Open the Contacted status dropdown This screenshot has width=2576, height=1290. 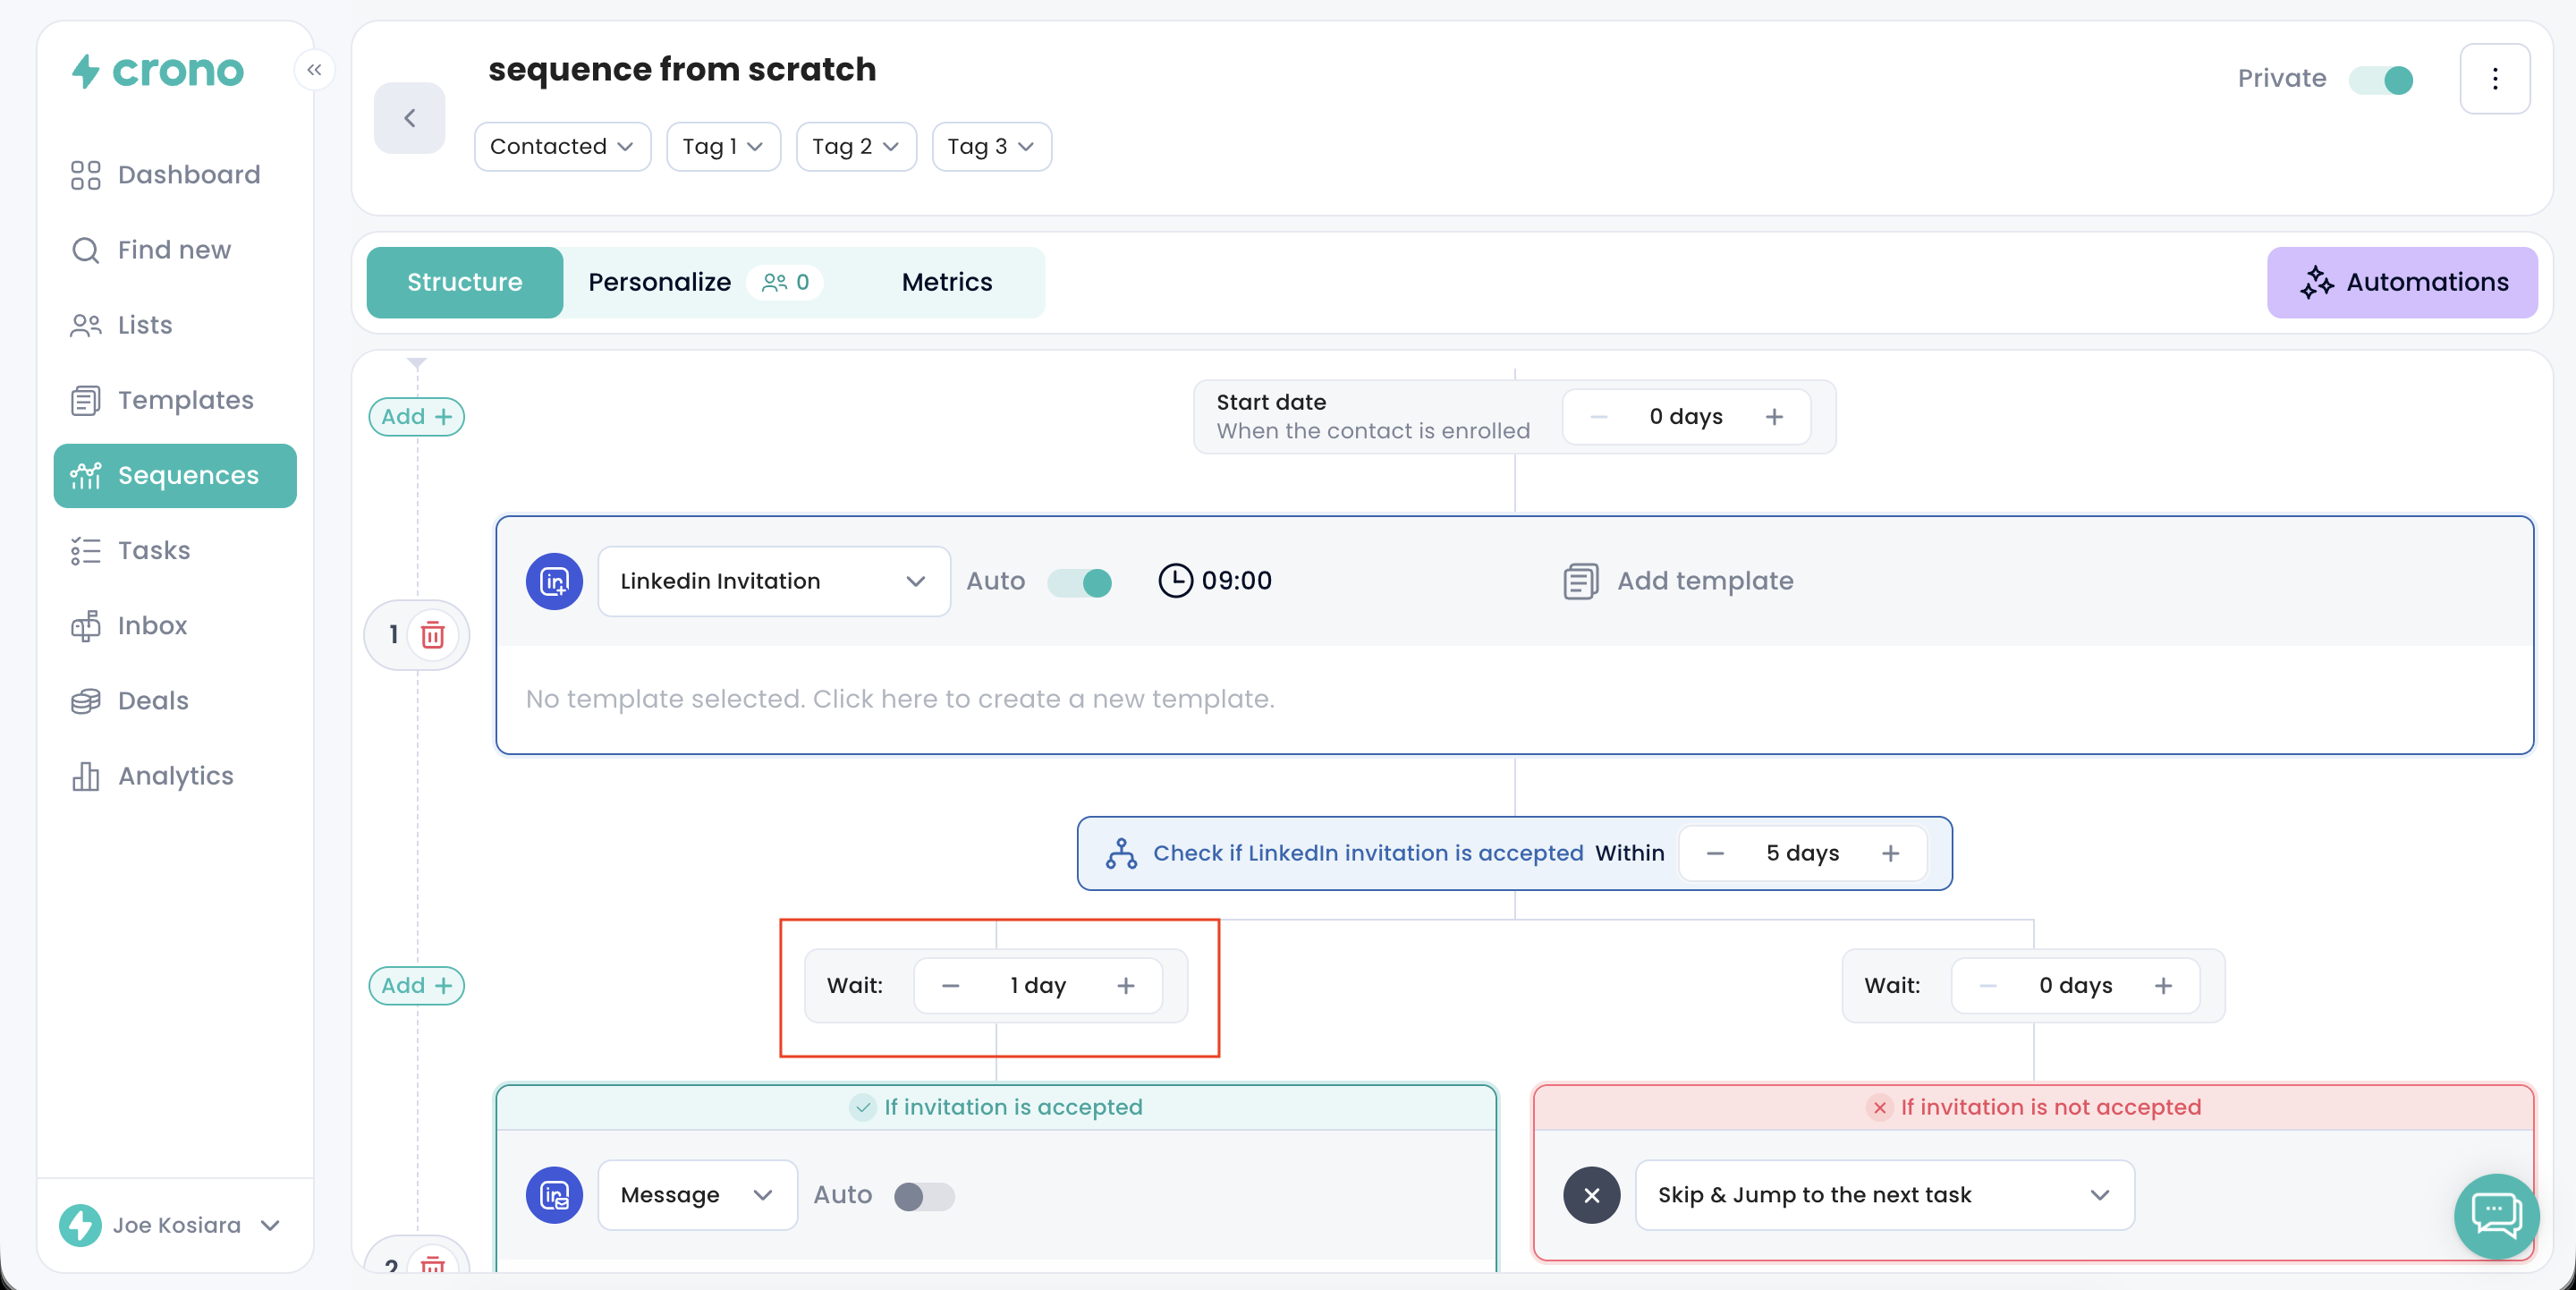pyautogui.click(x=561, y=146)
